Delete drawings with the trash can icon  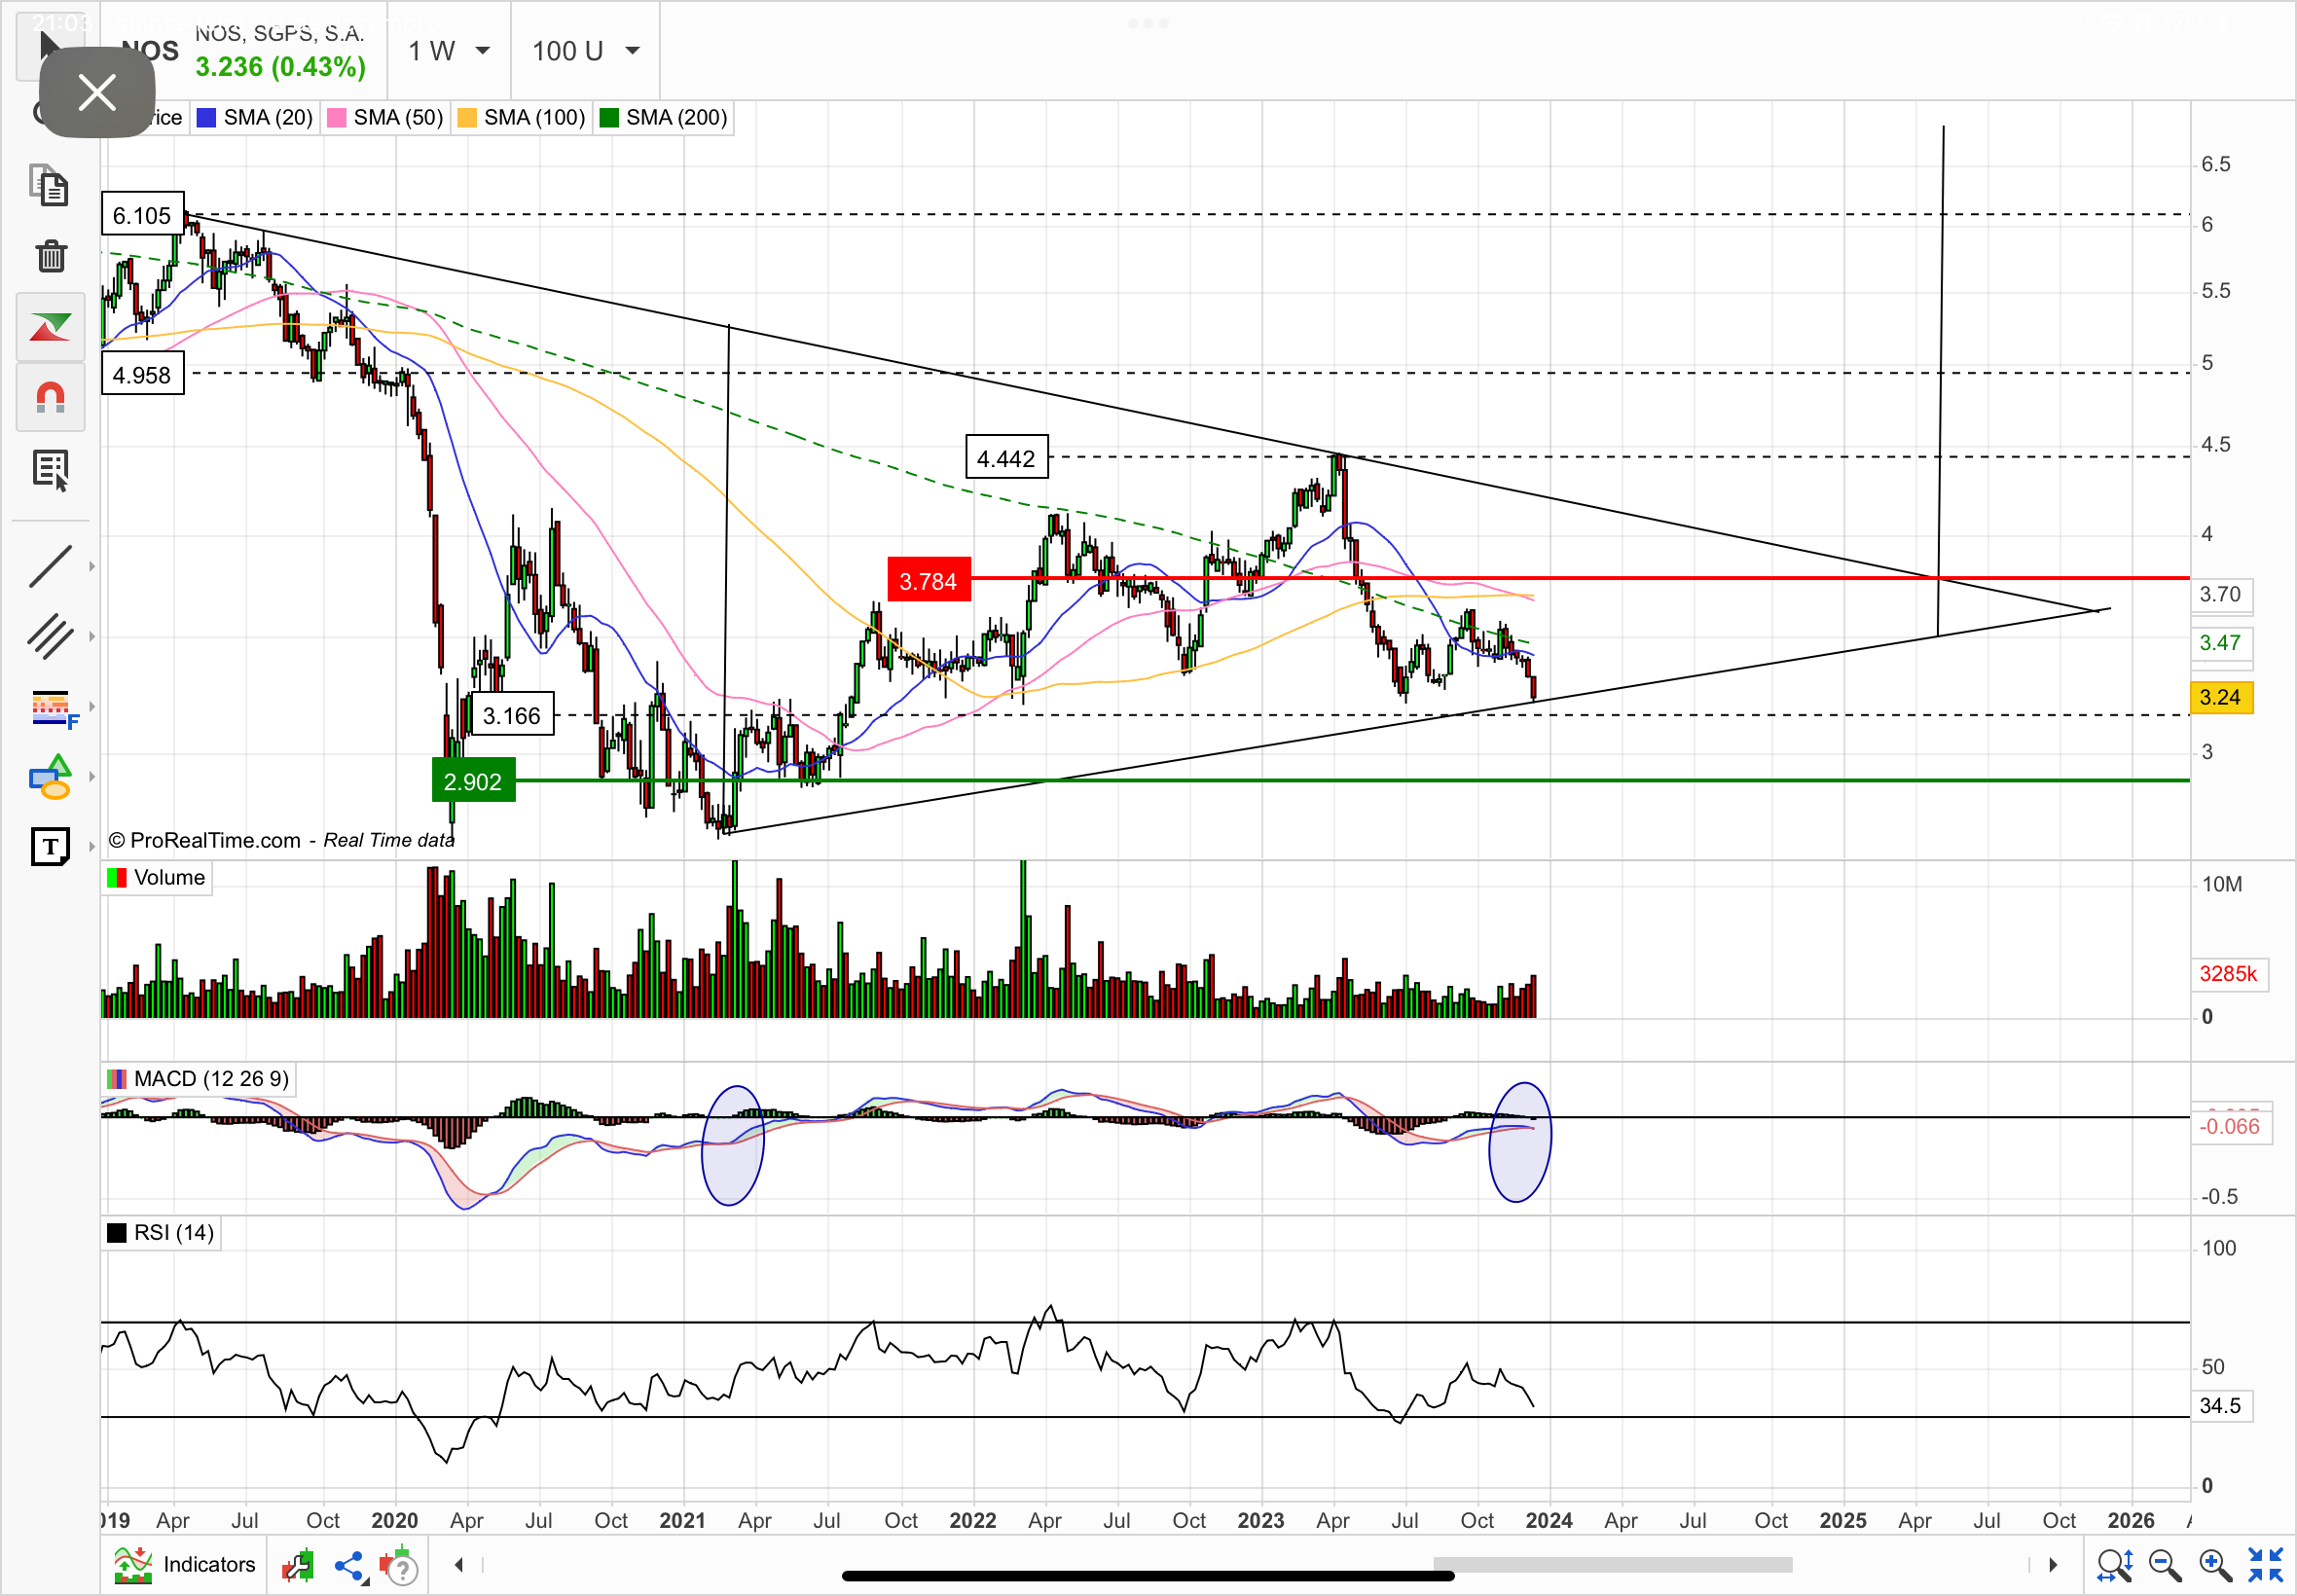tap(51, 256)
